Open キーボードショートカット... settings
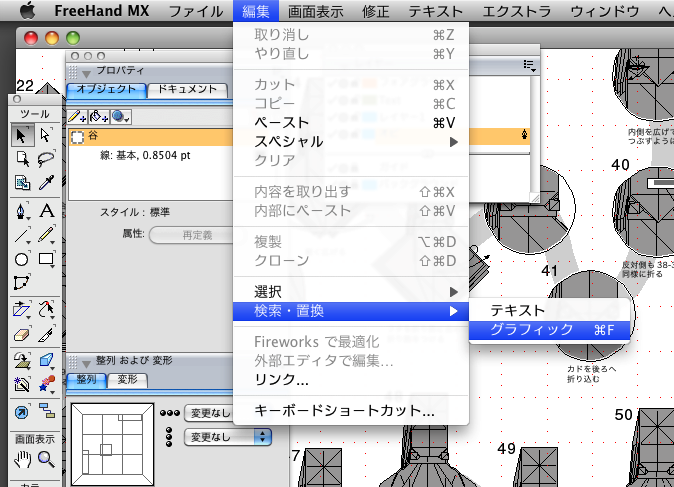Viewport: 674px width, 487px height. pos(351,410)
